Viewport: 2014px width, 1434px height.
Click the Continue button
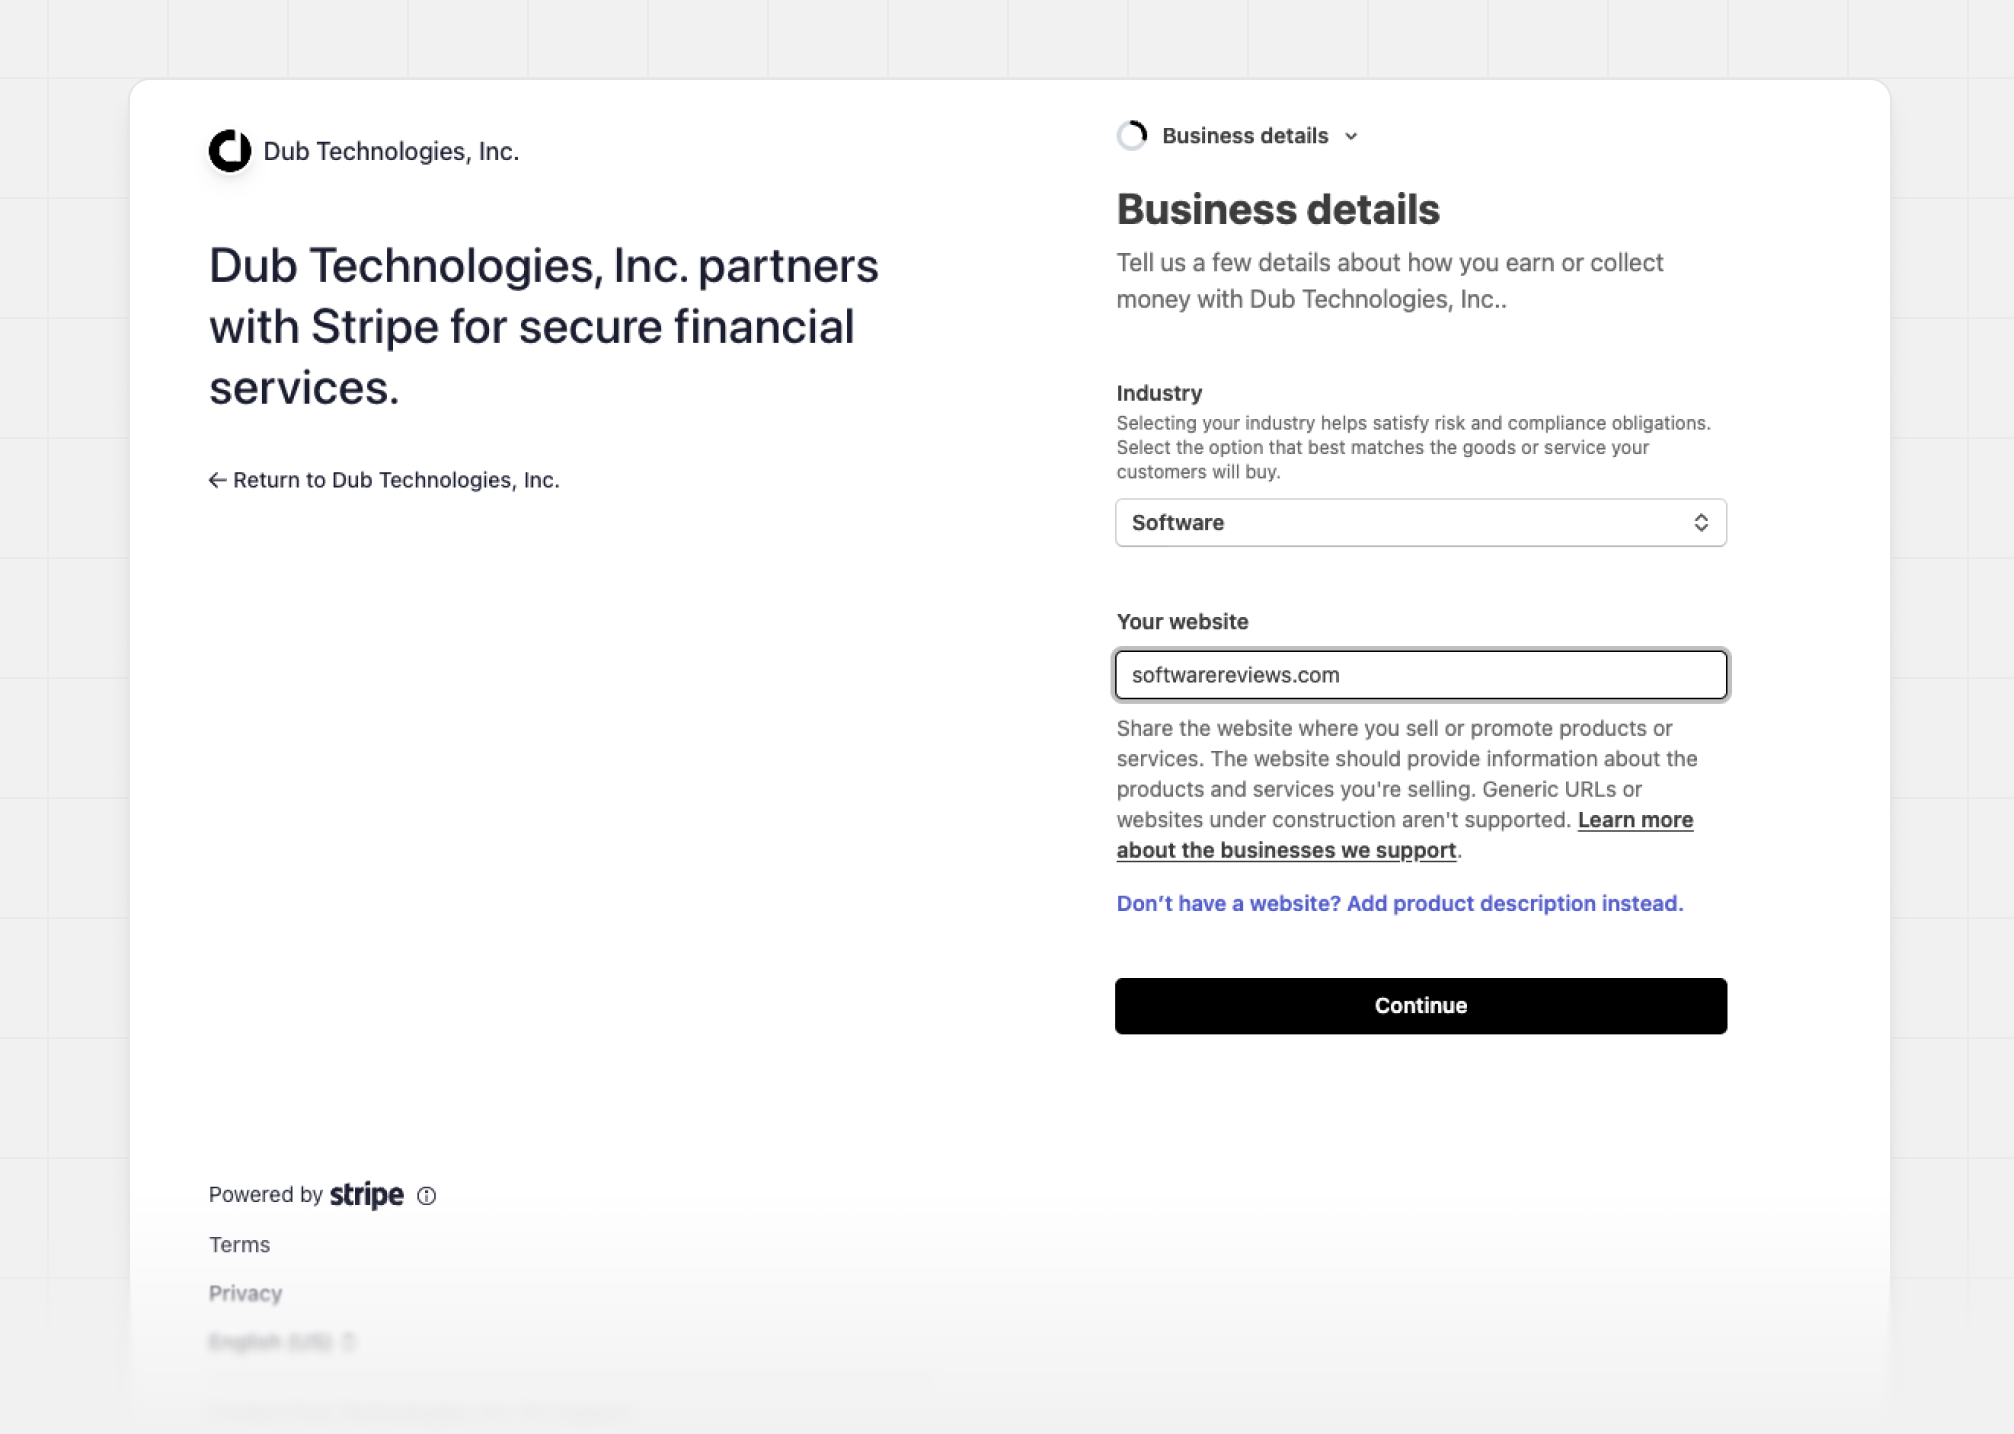tap(1421, 1006)
